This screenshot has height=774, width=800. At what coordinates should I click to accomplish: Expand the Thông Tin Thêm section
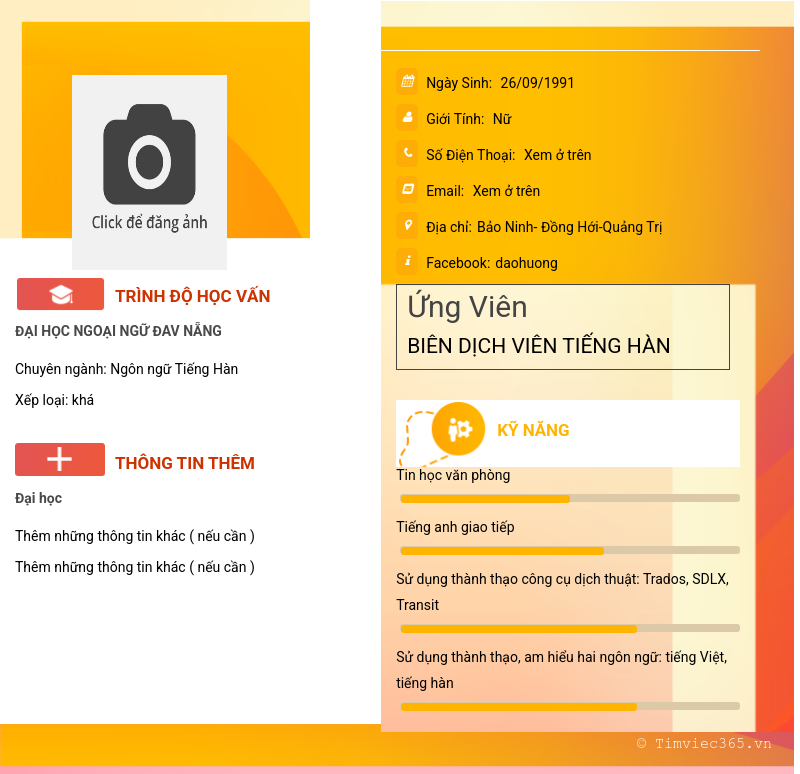pos(185,462)
